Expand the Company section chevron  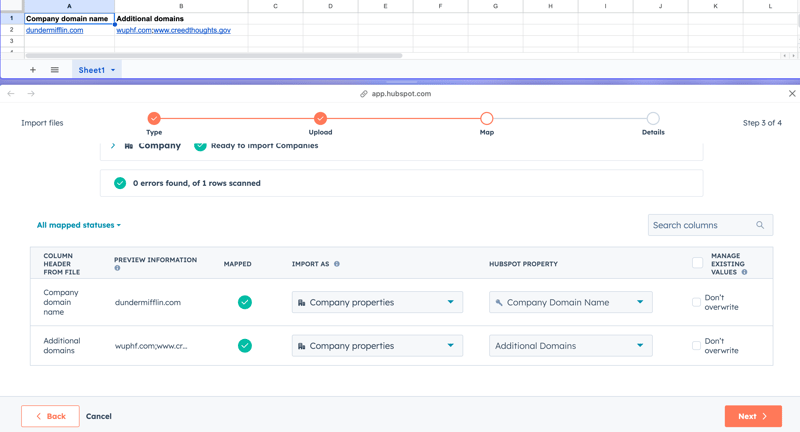click(x=113, y=145)
